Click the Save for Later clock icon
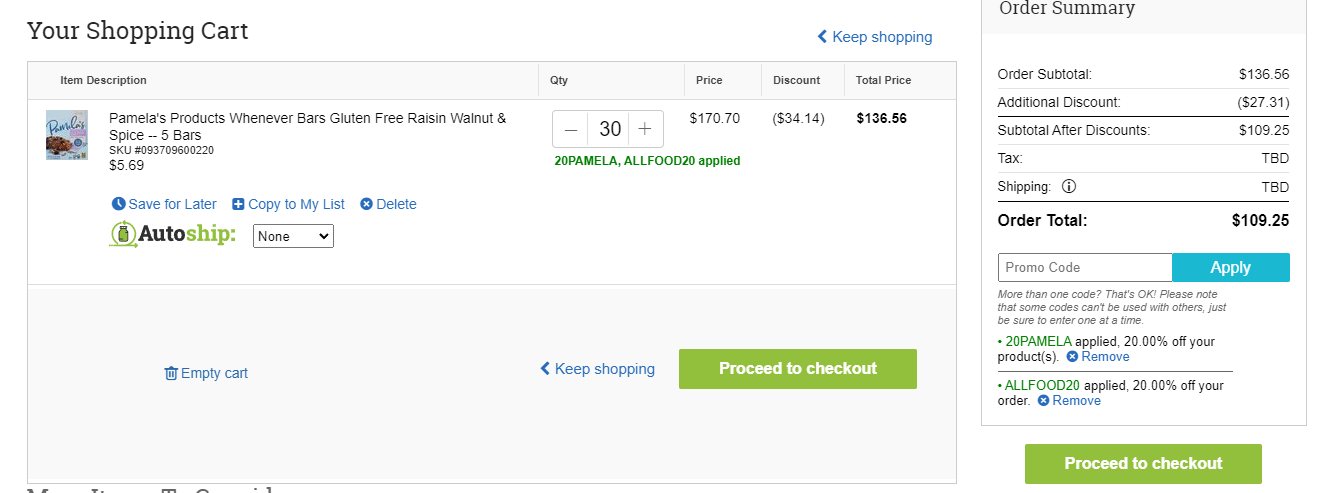This screenshot has height=493, width=1322. [119, 204]
